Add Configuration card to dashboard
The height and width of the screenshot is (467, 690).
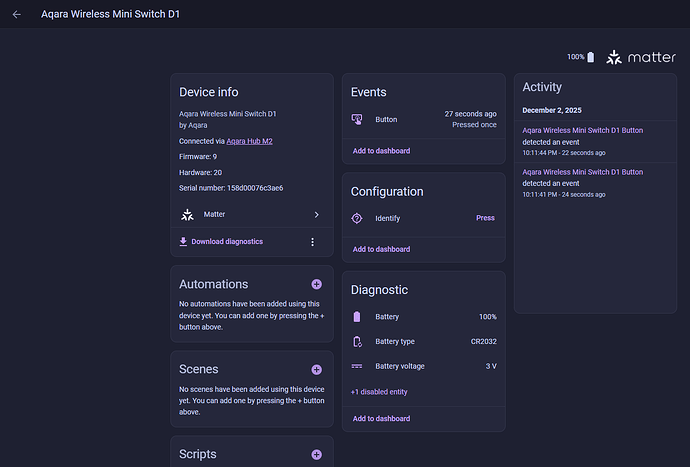tap(381, 249)
